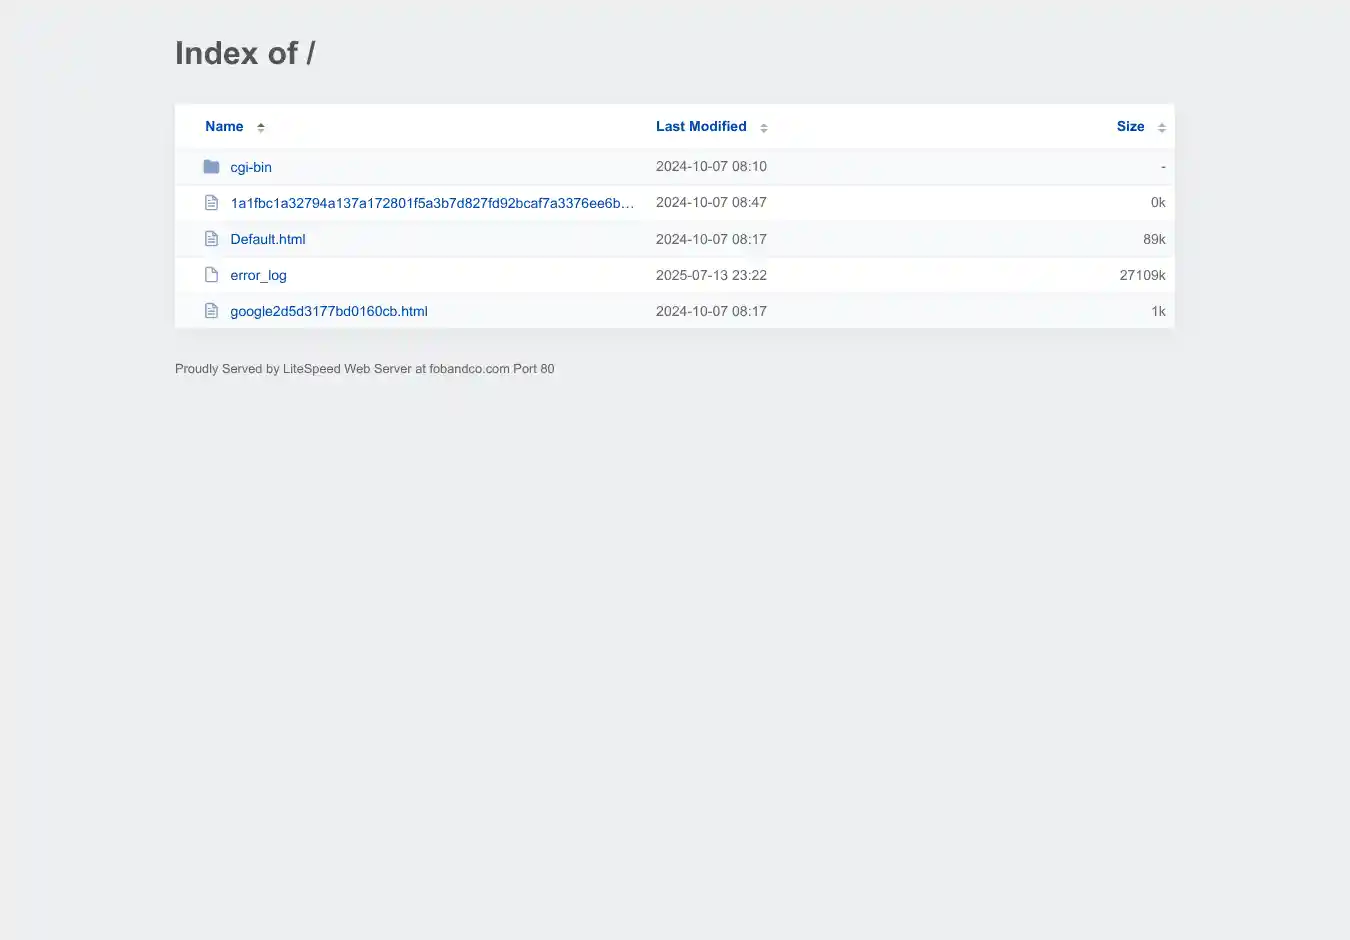
Task: Open the google2d5d3177bd0160cb.html link
Action: (x=329, y=311)
